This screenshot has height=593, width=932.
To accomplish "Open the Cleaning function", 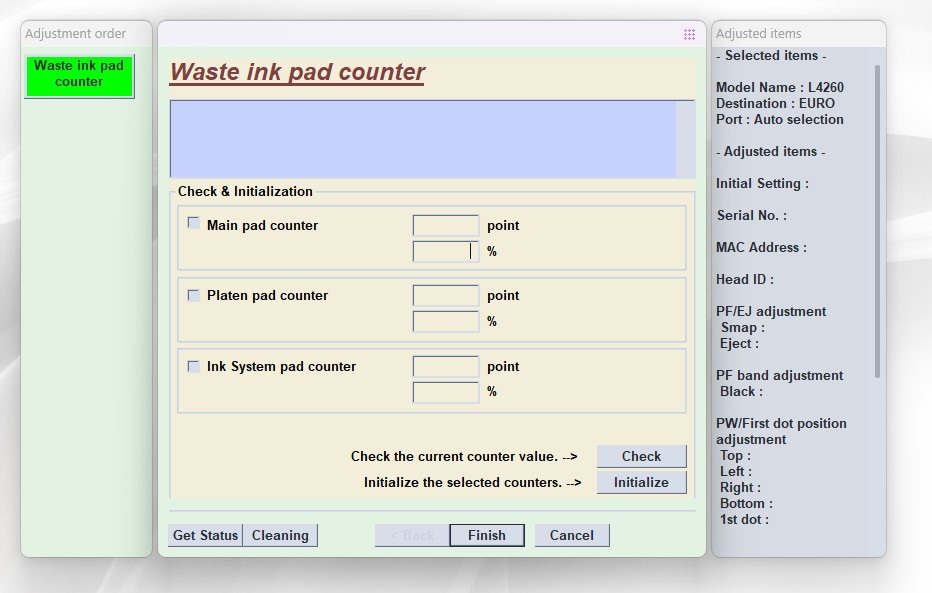I will click(x=280, y=535).
